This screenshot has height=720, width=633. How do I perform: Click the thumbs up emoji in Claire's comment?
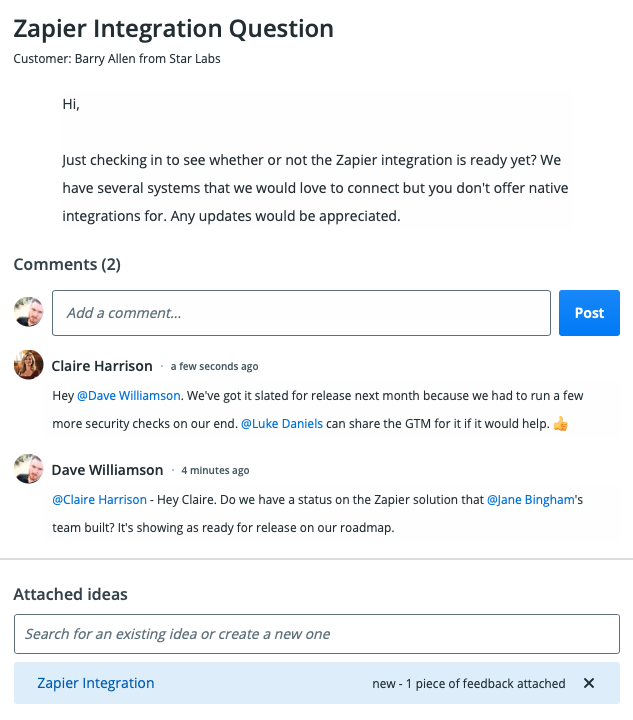coord(560,424)
